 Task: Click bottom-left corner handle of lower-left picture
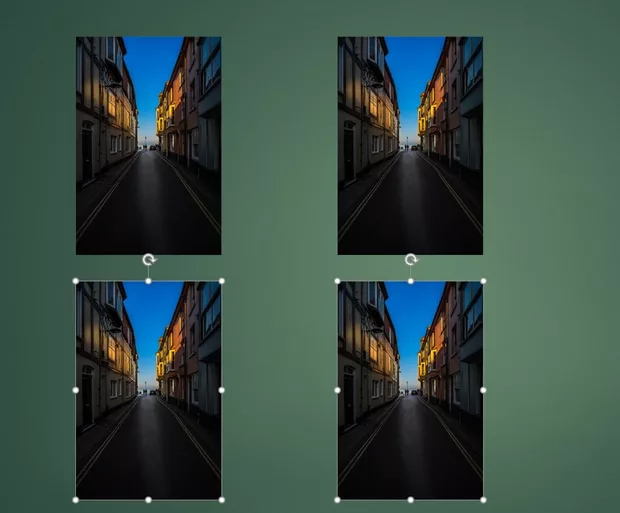(x=76, y=500)
